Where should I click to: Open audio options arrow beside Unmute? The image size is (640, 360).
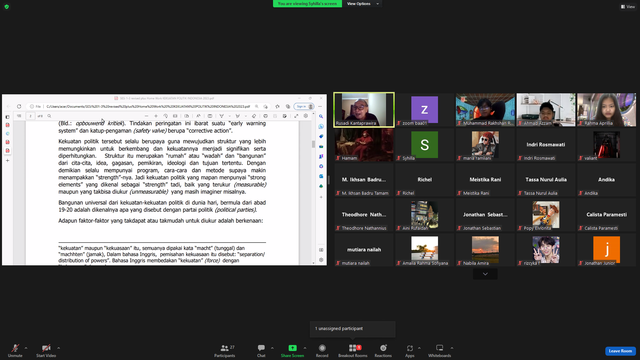pyautogui.click(x=26, y=348)
